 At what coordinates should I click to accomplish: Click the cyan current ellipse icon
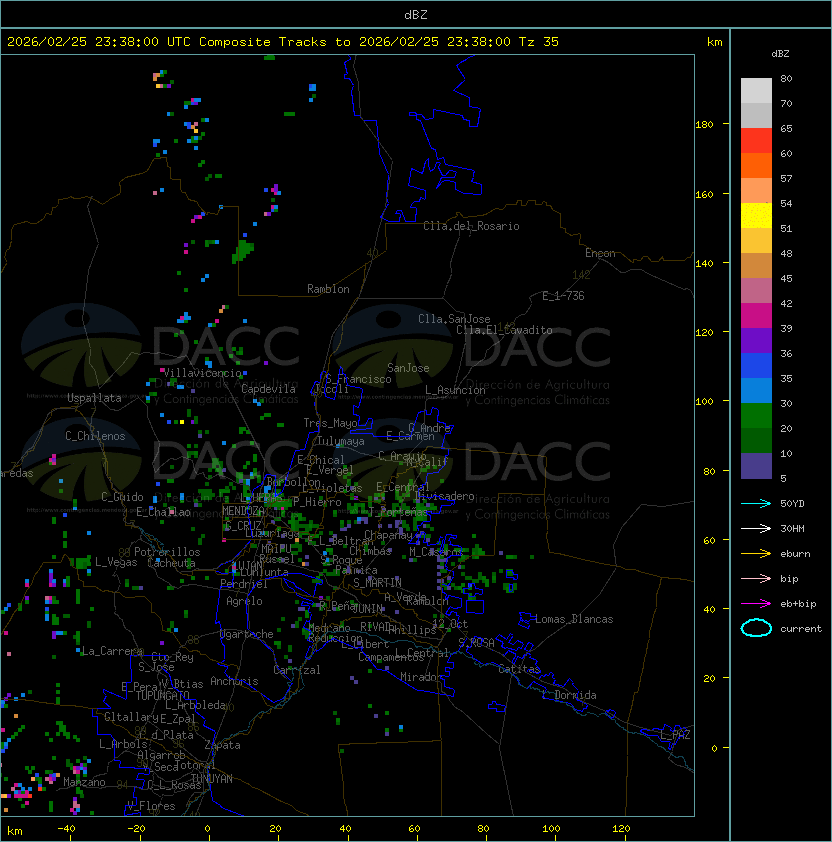(x=756, y=628)
